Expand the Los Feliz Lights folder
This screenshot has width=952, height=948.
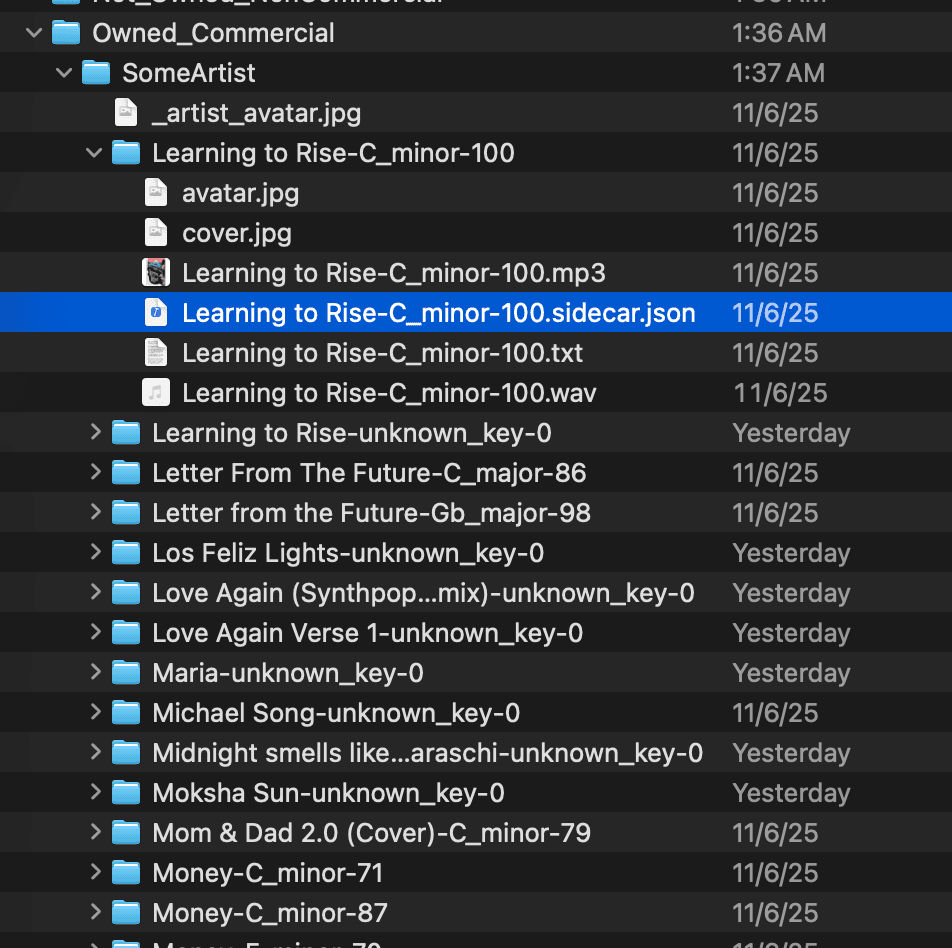coord(95,553)
